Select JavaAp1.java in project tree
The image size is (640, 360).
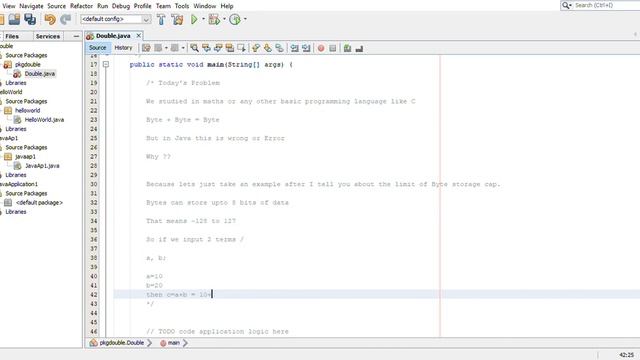coord(42,166)
